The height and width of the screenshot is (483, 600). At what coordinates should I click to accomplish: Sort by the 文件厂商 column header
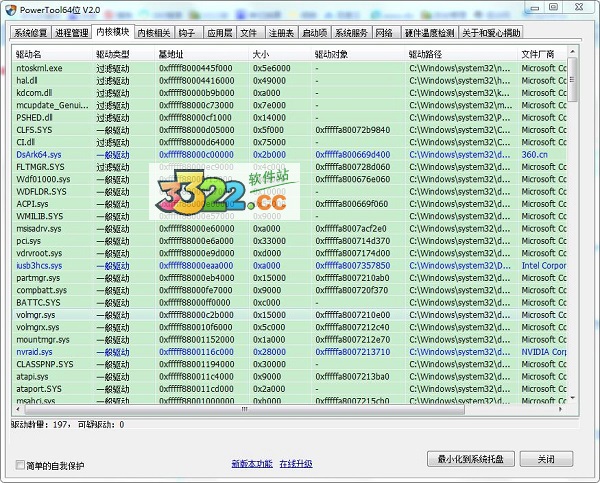coord(543,54)
